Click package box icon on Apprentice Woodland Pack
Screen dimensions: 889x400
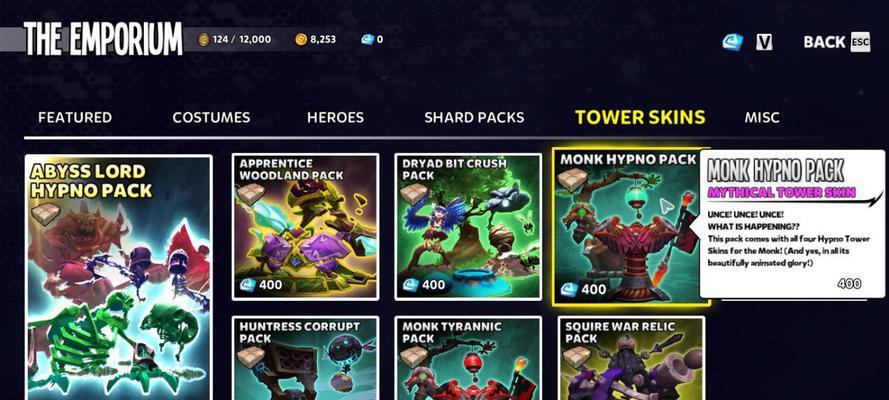tap(251, 194)
